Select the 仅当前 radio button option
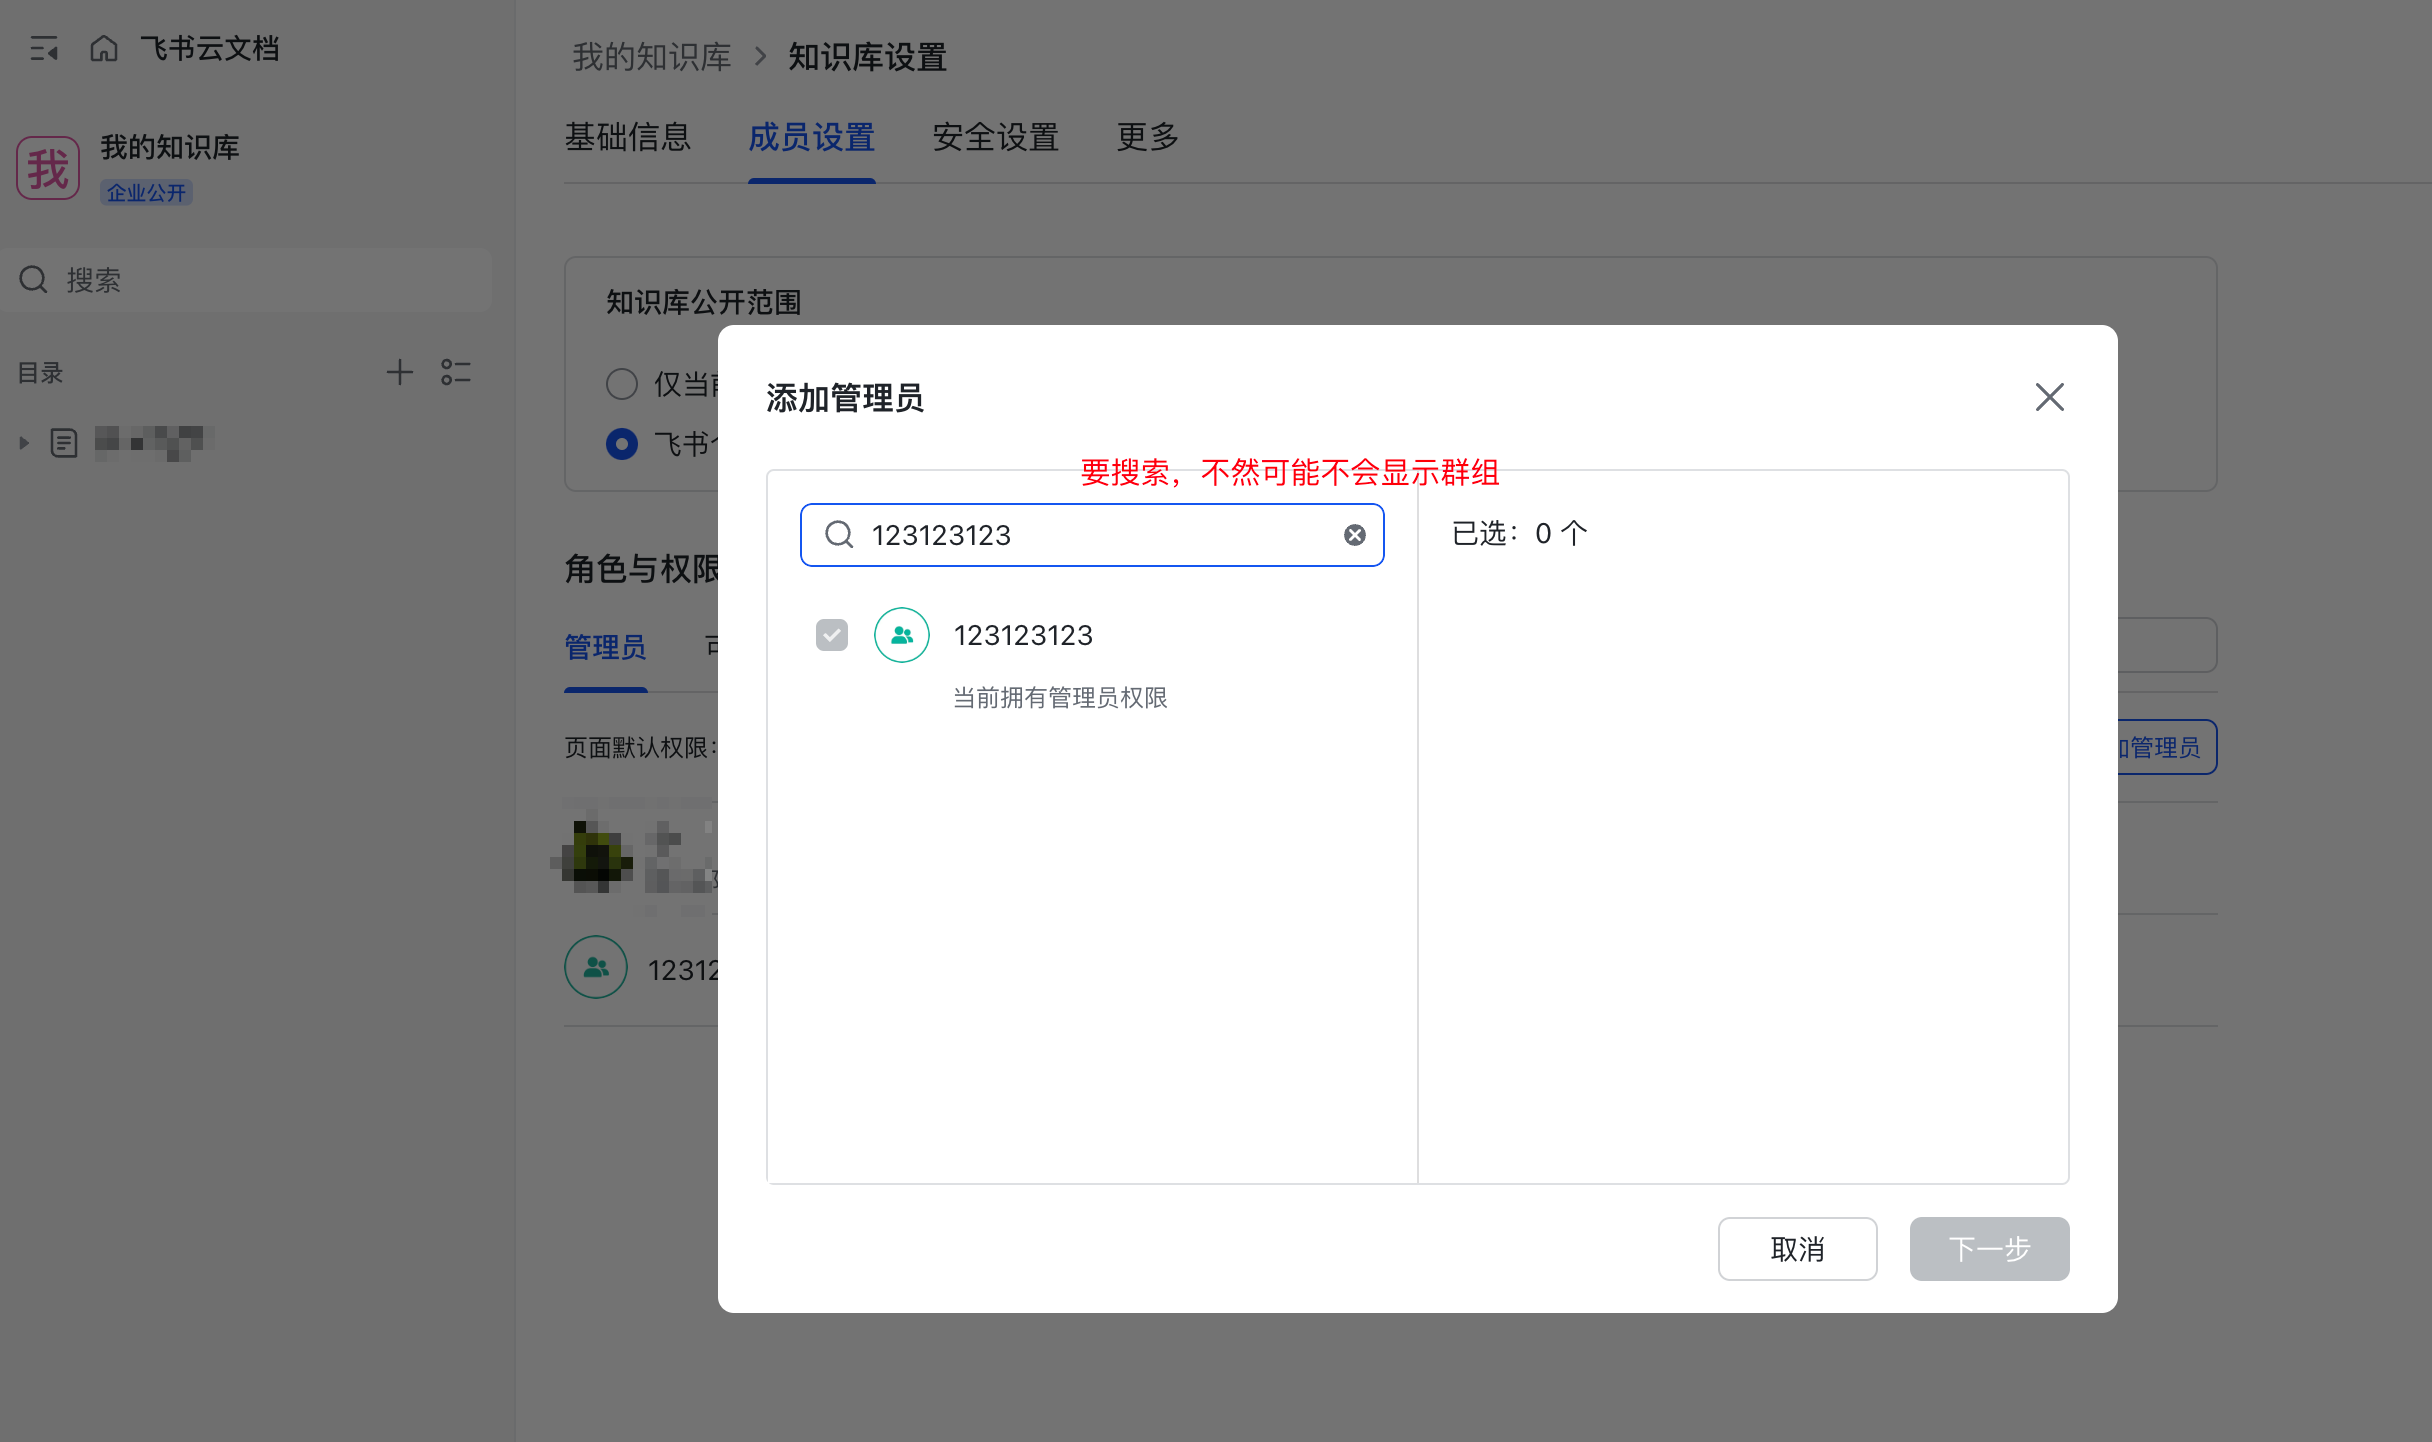 (622, 384)
